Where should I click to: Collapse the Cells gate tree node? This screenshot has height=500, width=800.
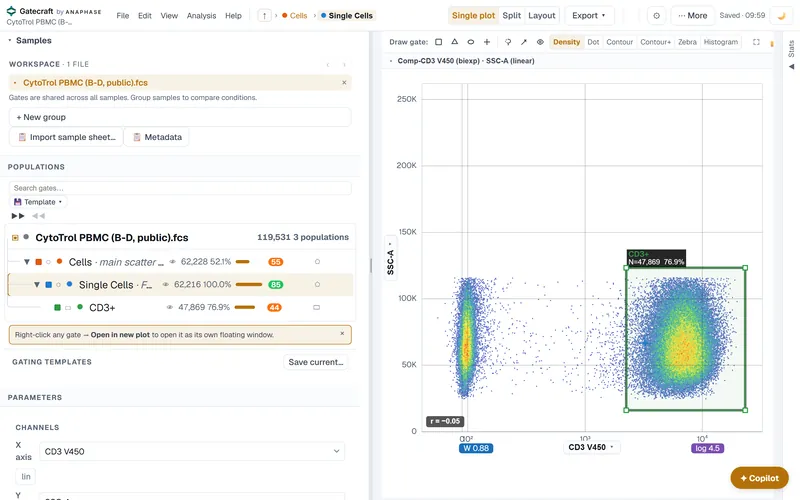(27, 262)
